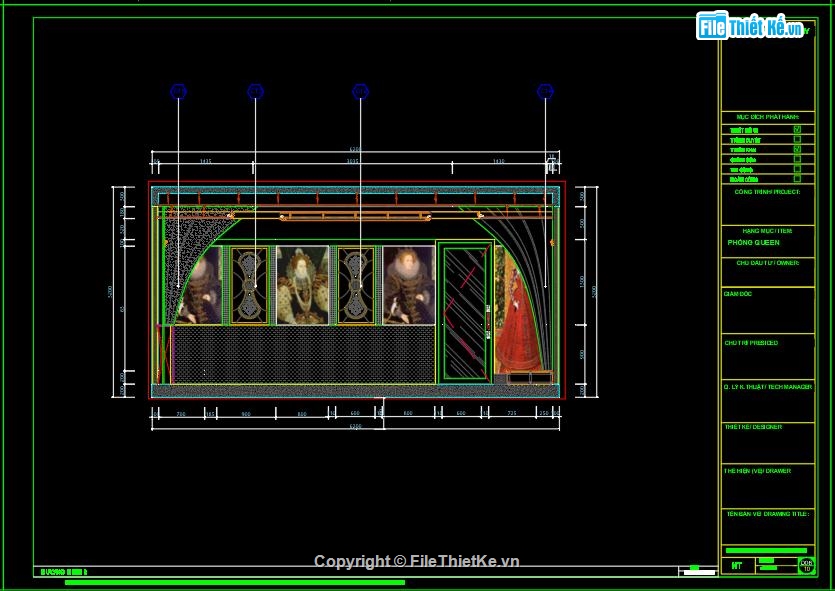The height and width of the screenshot is (591, 835).
Task: Select the '735' dimension text
Action: [512, 413]
